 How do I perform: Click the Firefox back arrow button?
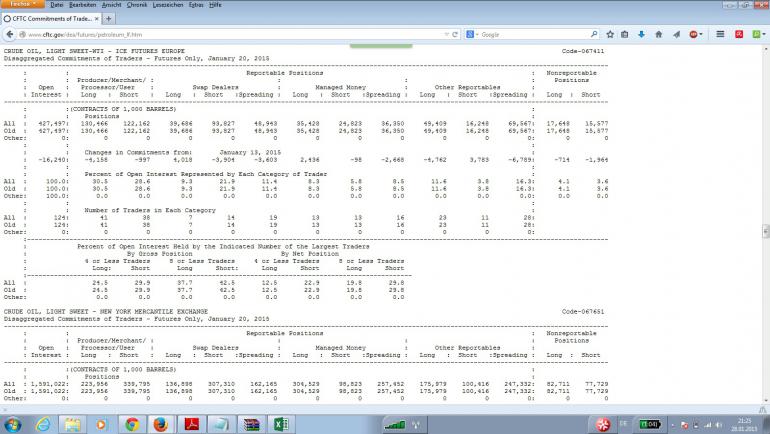click(x=11, y=34)
